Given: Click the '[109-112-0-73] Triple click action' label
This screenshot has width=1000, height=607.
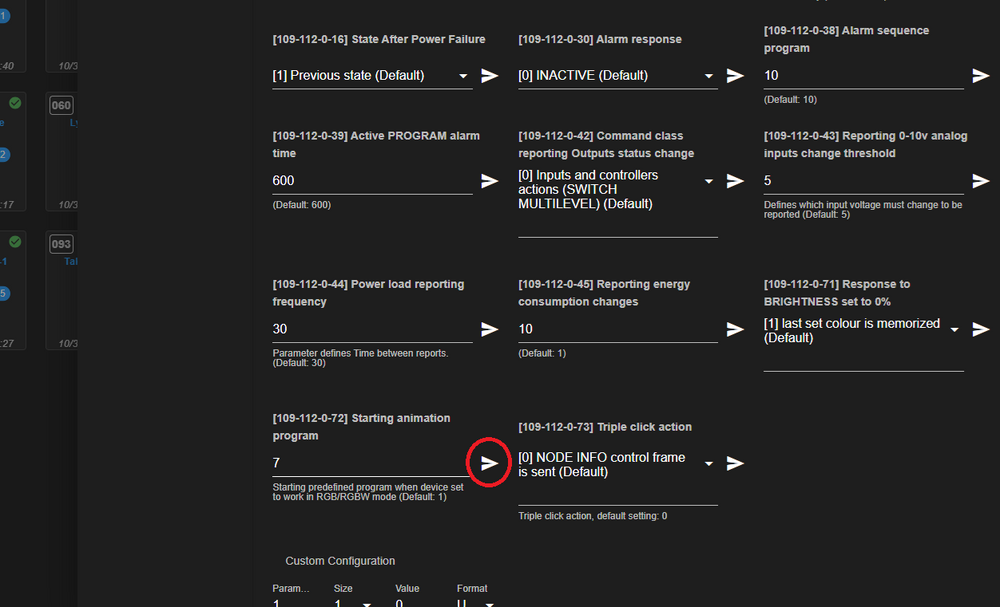Looking at the screenshot, I should [605, 427].
